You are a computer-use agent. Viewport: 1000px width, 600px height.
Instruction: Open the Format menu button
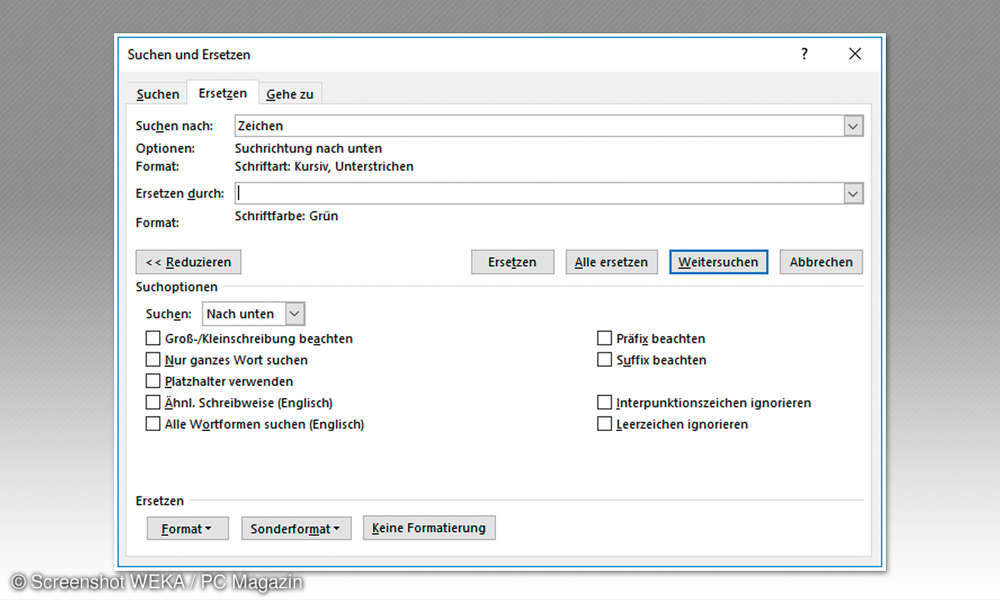pos(187,528)
